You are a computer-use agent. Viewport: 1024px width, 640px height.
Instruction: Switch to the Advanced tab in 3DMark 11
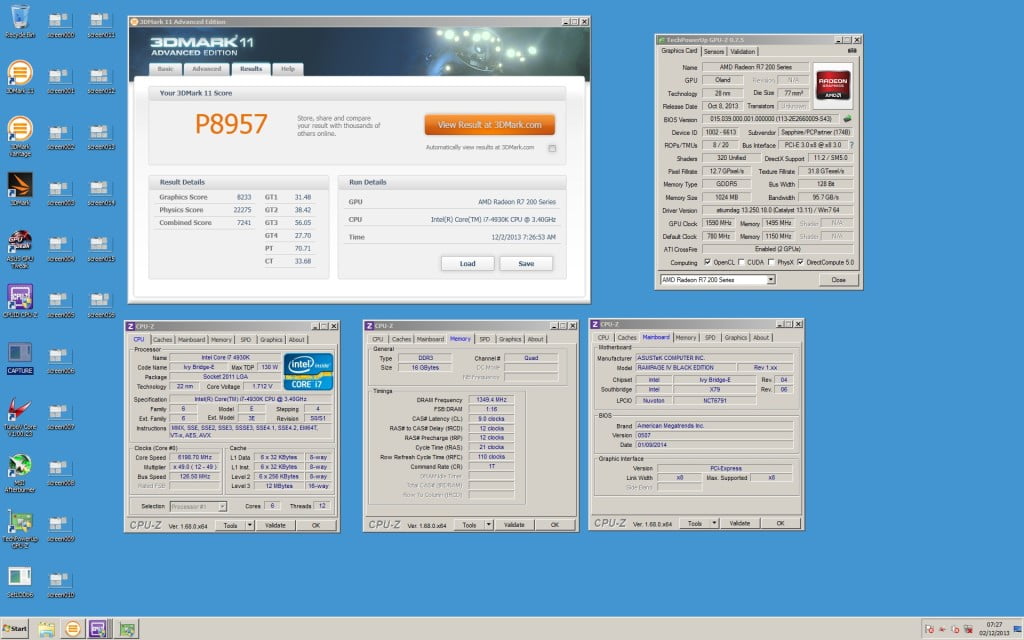(206, 69)
